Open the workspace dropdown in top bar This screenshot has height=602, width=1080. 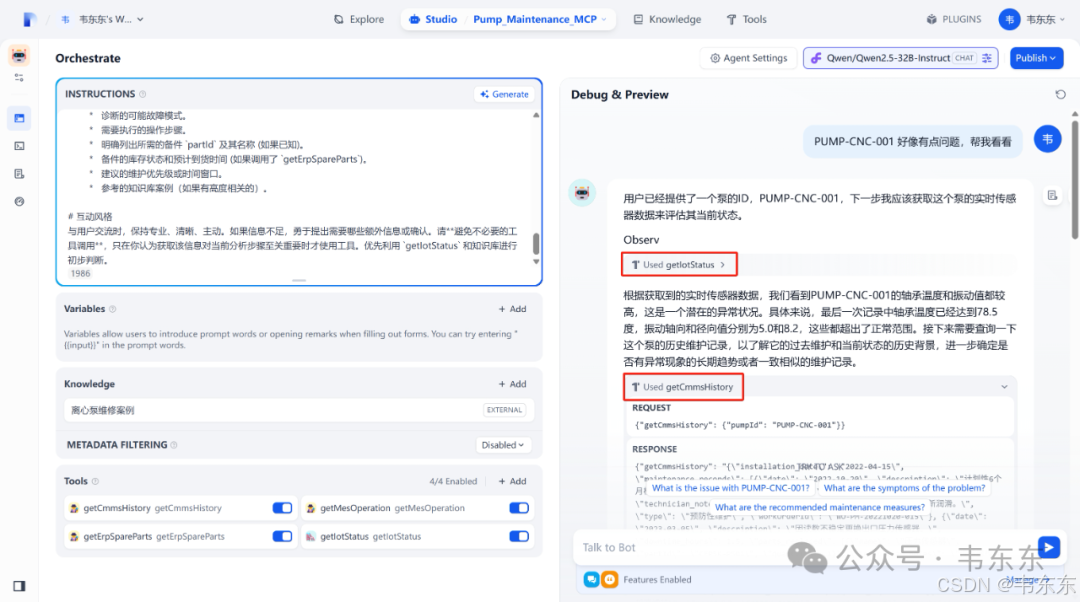(103, 19)
